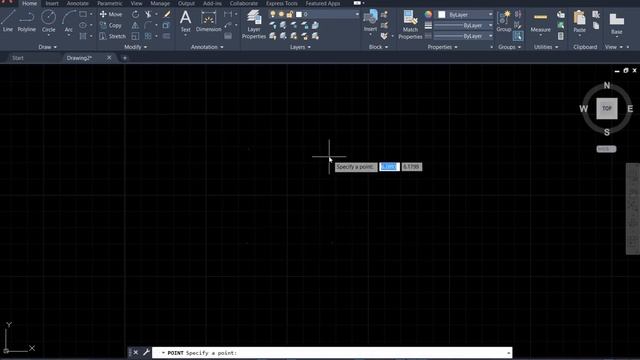Select the Scale tool icon

click(x=135, y=36)
